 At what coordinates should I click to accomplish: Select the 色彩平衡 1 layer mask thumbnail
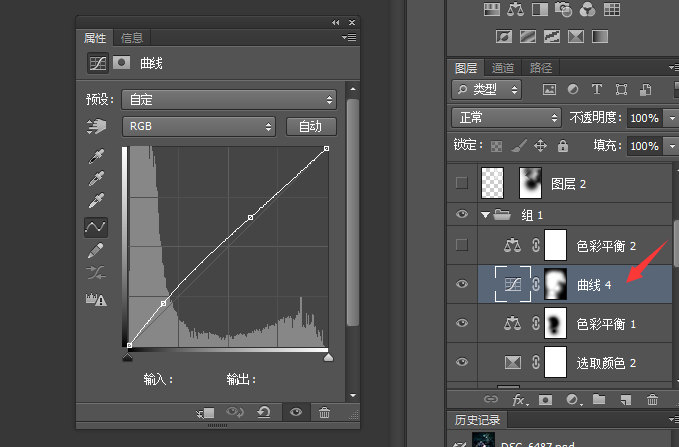click(555, 323)
